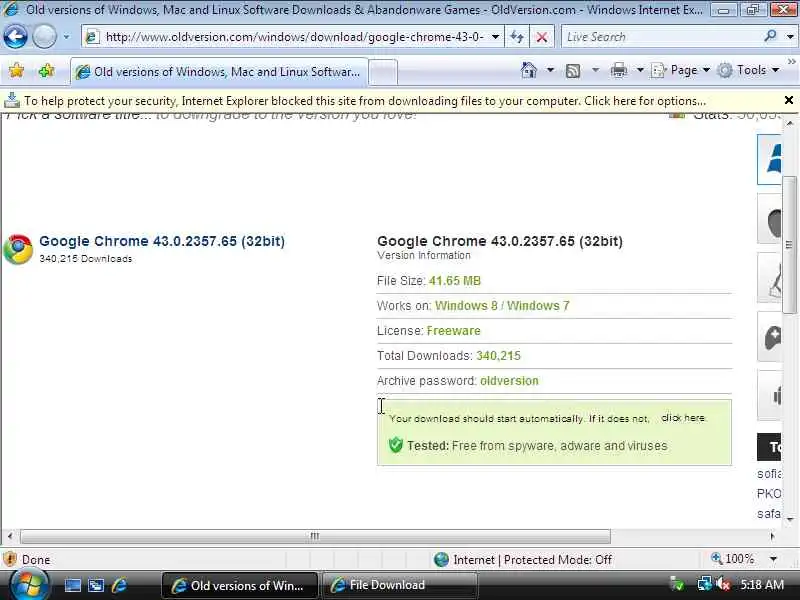Image resolution: width=800 pixels, height=600 pixels.
Task: Click the vertical scrollbar down arrow
Action: (x=790, y=519)
